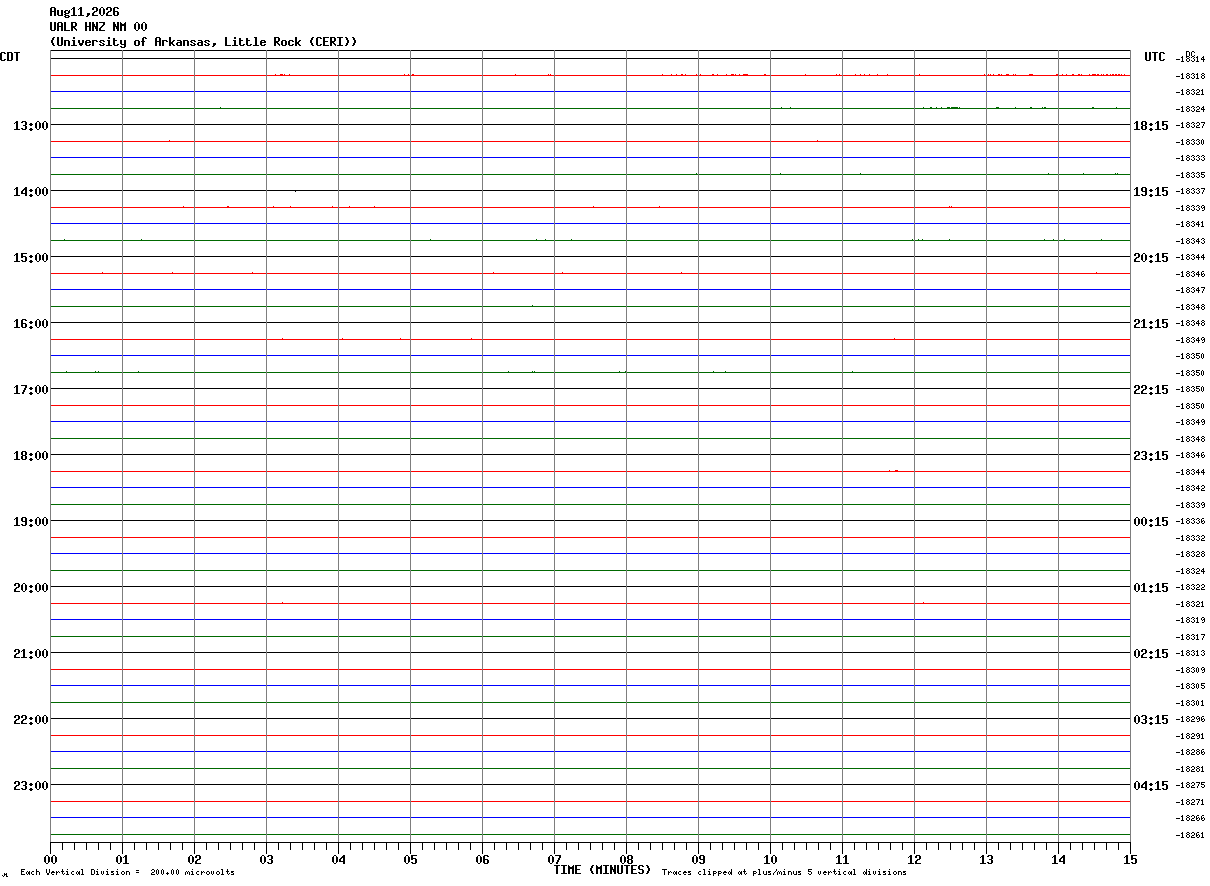Screen dimensions: 1210x886
Task: Click the Aug11,2026 date header
Action: coord(84,12)
